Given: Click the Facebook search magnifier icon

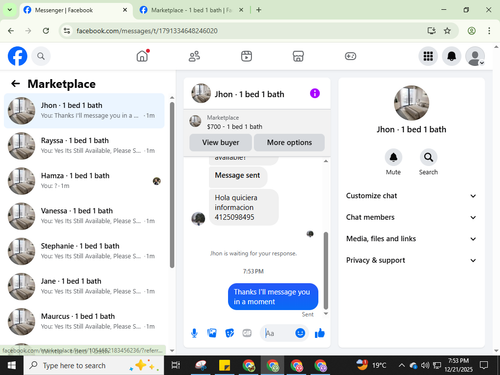Looking at the screenshot, I should [41, 56].
